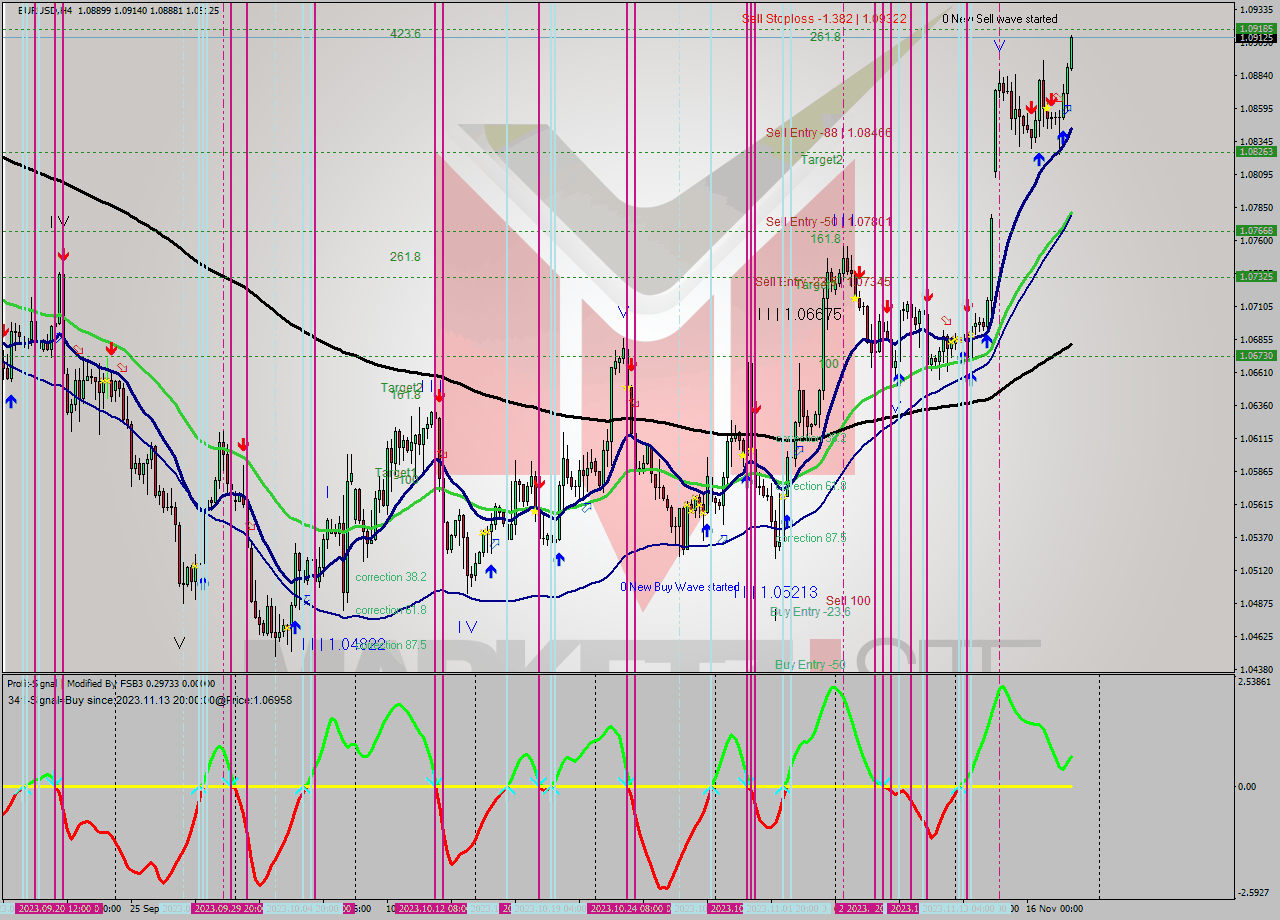Select the 2023.10.12 08:00 date marker
This screenshot has width=1280, height=920.
pos(432,908)
